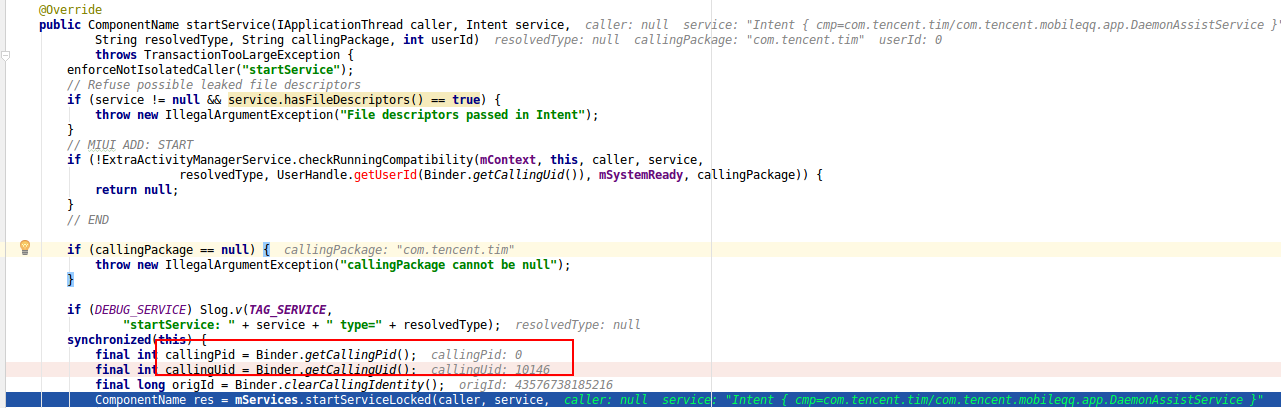Click the comment 'Refuse possible leaked file descriptors'
Screen dimensions: 1281x408
214,85
